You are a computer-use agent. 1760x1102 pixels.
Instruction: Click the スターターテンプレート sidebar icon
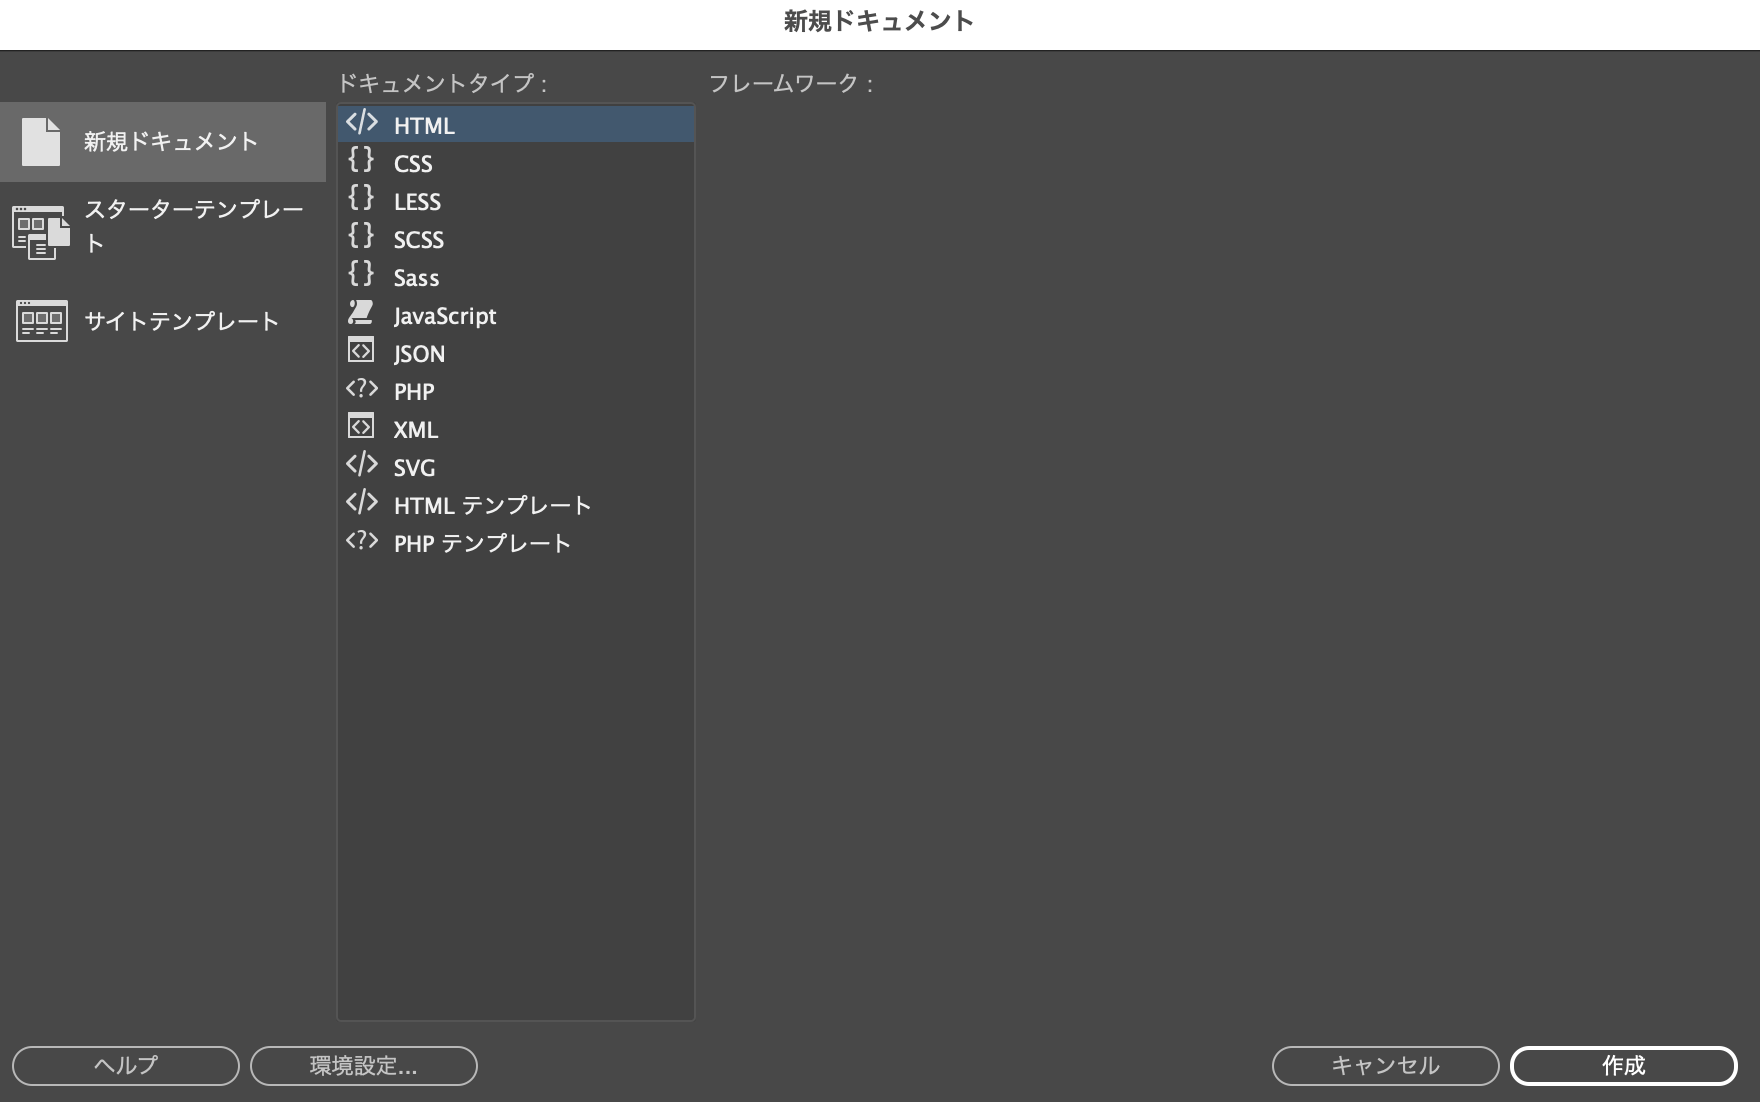pos(40,232)
